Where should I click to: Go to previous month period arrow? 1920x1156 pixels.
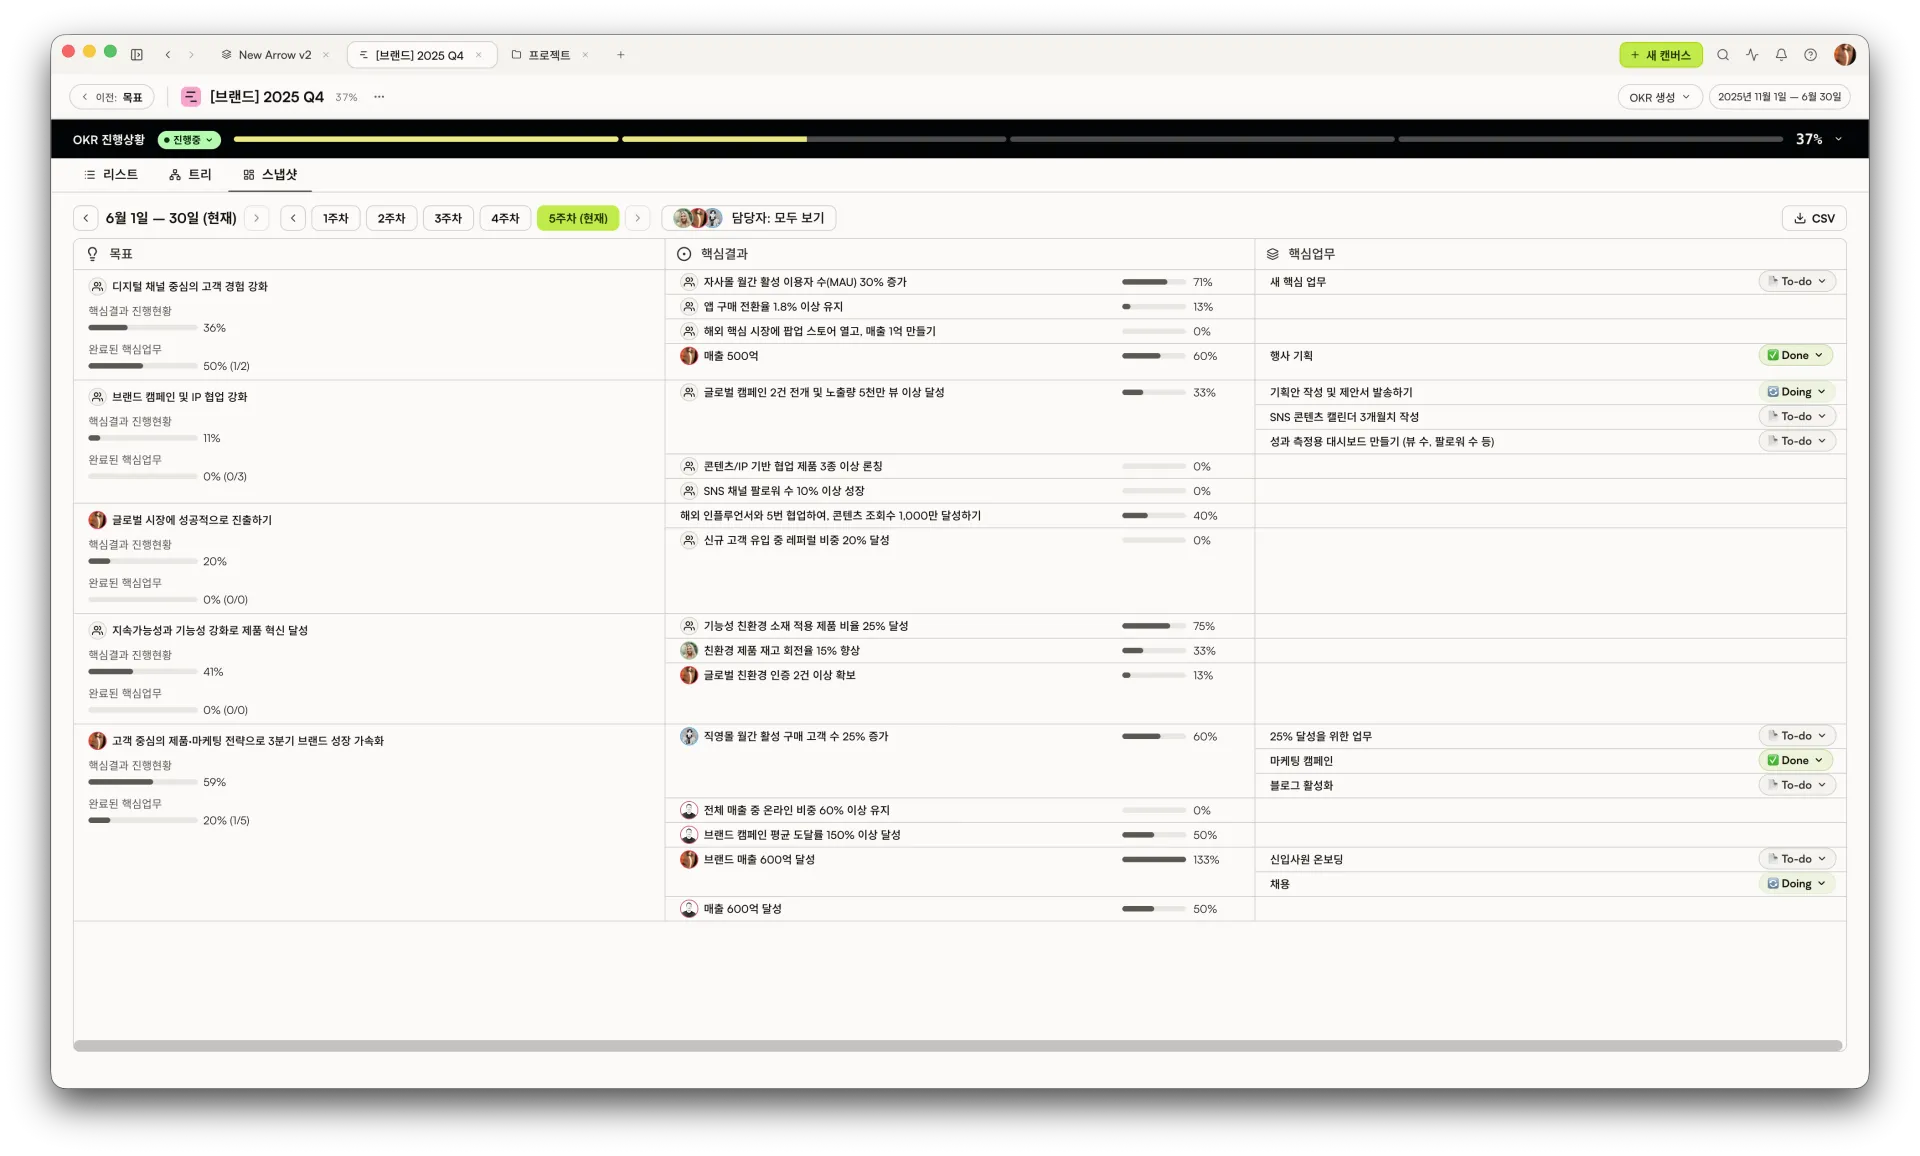[x=86, y=218]
